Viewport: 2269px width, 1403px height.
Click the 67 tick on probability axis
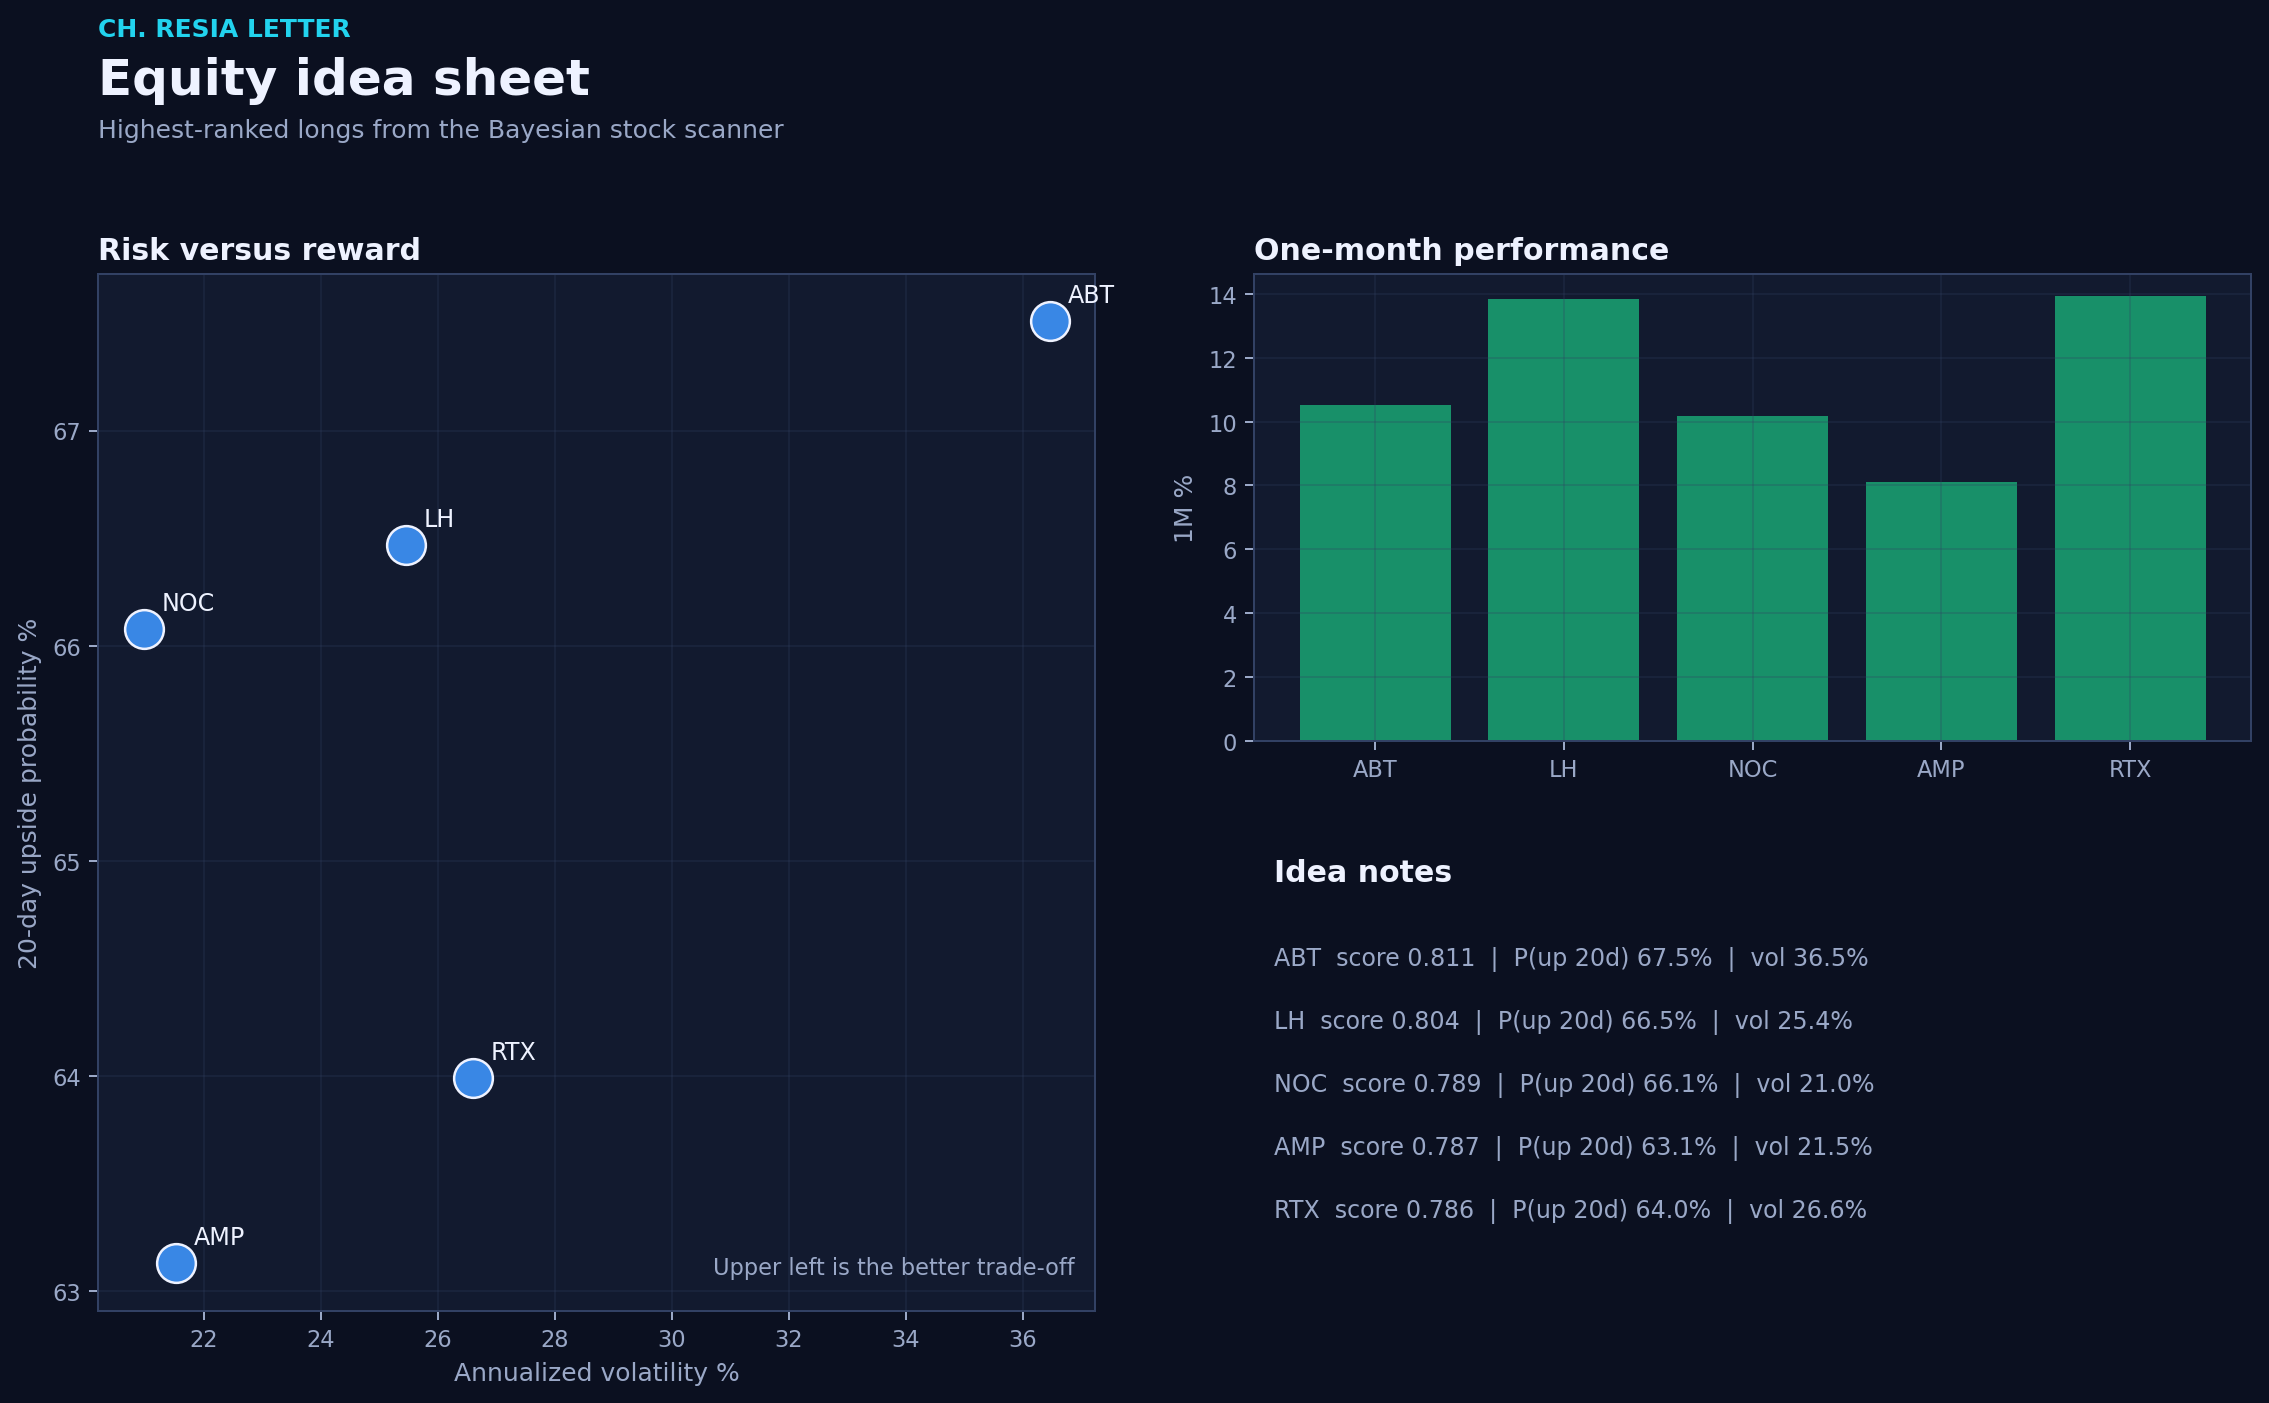point(66,432)
